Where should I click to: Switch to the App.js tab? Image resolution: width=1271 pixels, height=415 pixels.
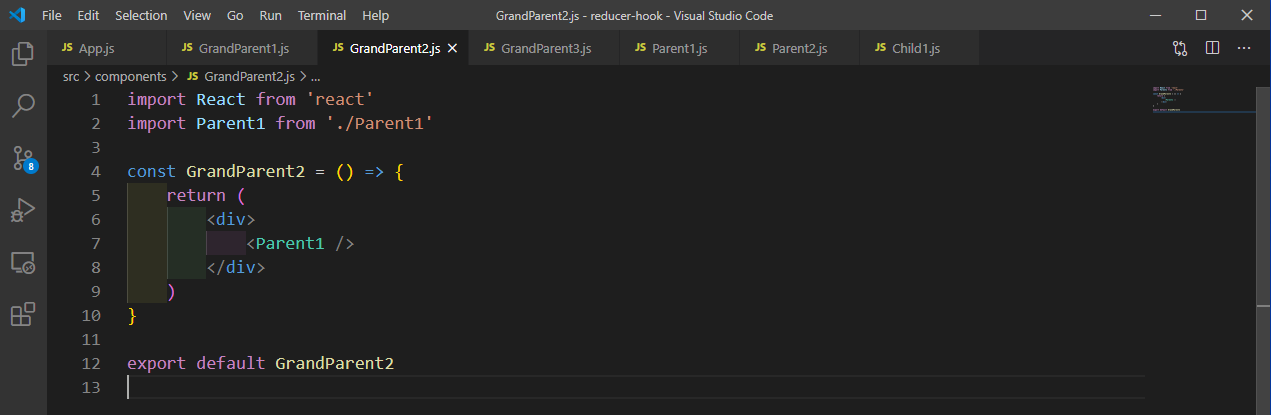(x=104, y=48)
